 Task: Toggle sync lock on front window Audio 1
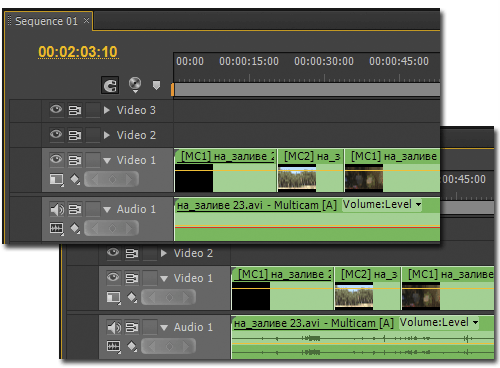pos(75,209)
